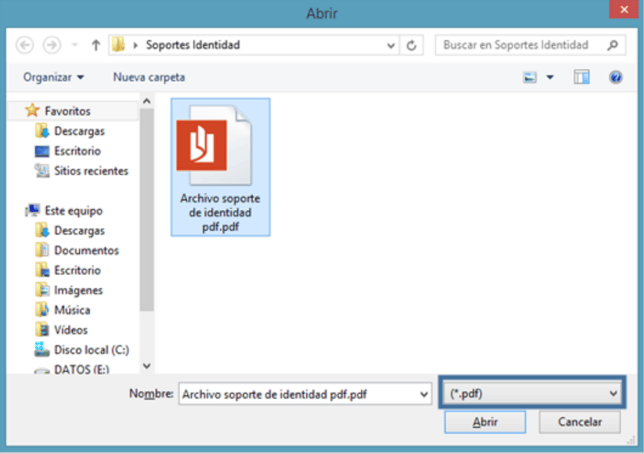Select Sitios recientes in the sidebar
644x454 pixels.
click(90, 171)
